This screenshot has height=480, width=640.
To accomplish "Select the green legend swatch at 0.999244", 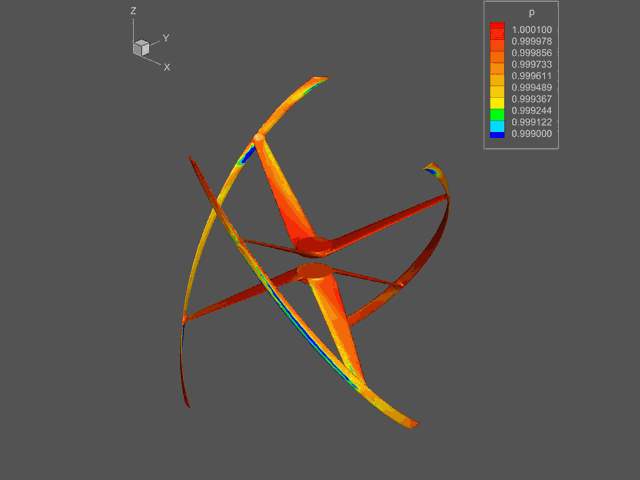I will click(497, 114).
